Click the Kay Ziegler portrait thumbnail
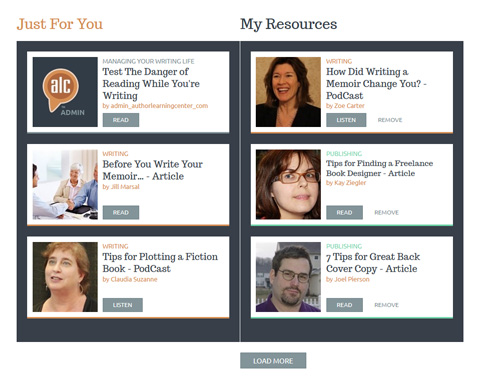 [x=288, y=184]
